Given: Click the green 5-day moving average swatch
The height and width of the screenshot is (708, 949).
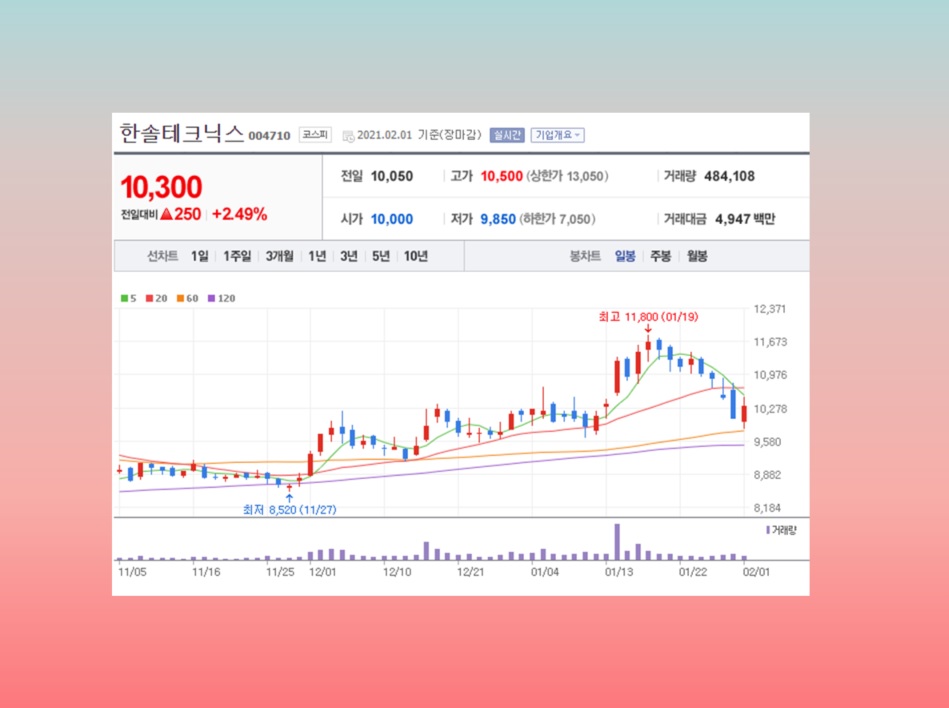Looking at the screenshot, I should point(124,298).
